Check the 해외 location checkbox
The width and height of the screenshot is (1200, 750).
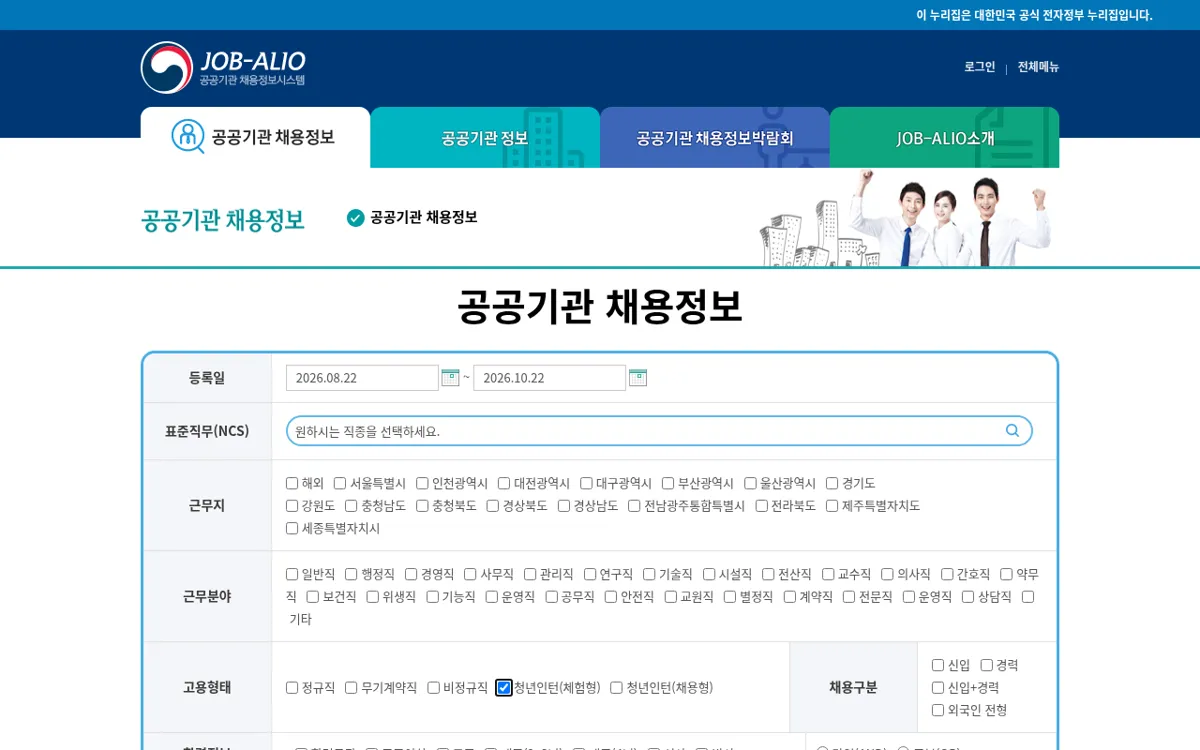292,483
